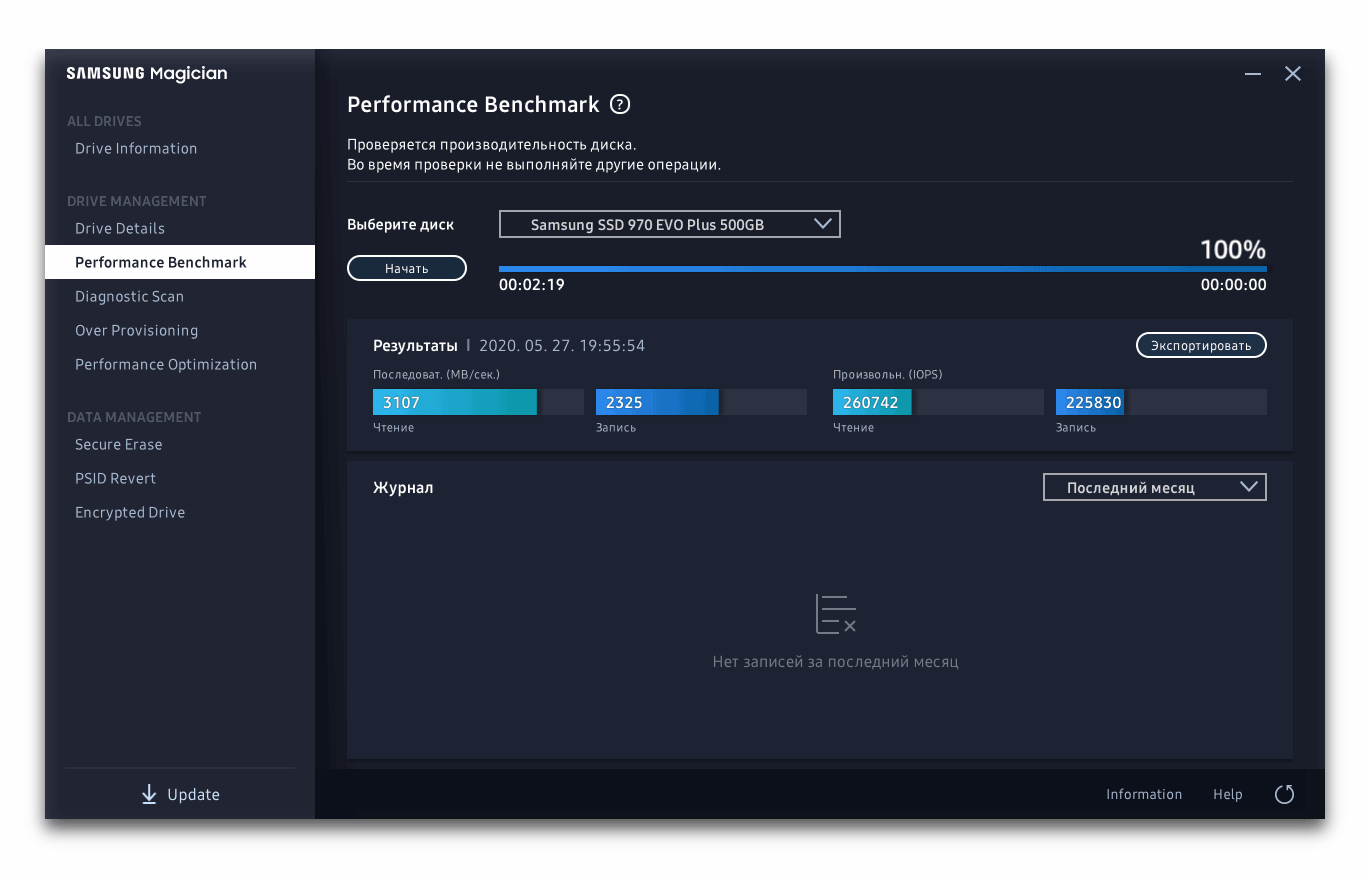
Task: Close the Samsung Magician window
Action: pos(1293,74)
